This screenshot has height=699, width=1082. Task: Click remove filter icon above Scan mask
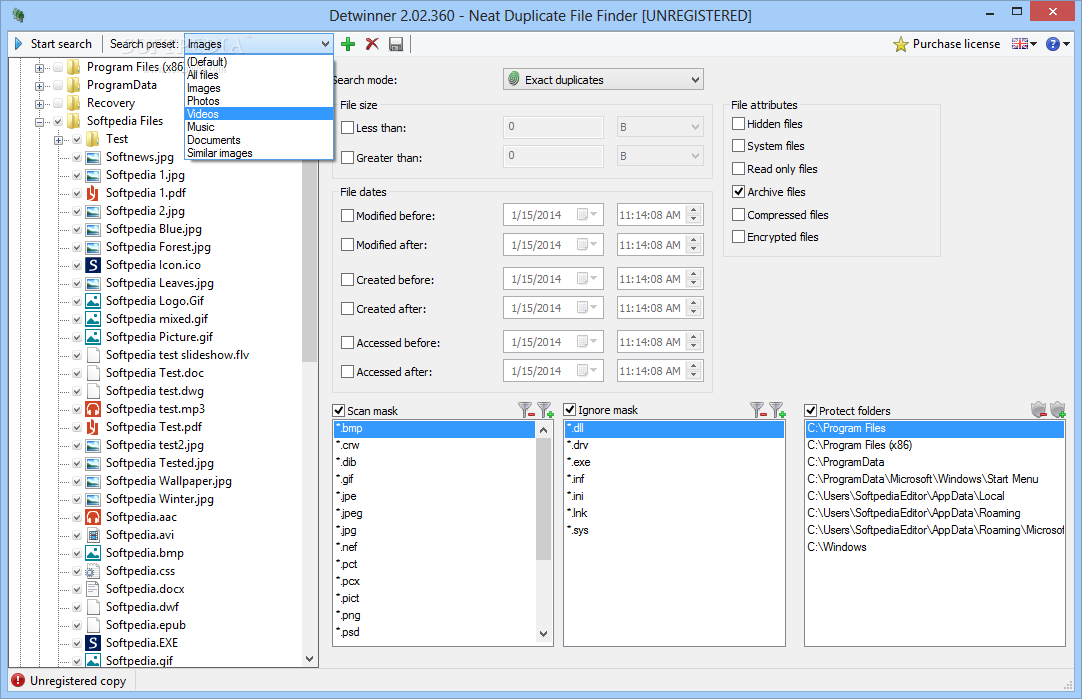pos(526,411)
